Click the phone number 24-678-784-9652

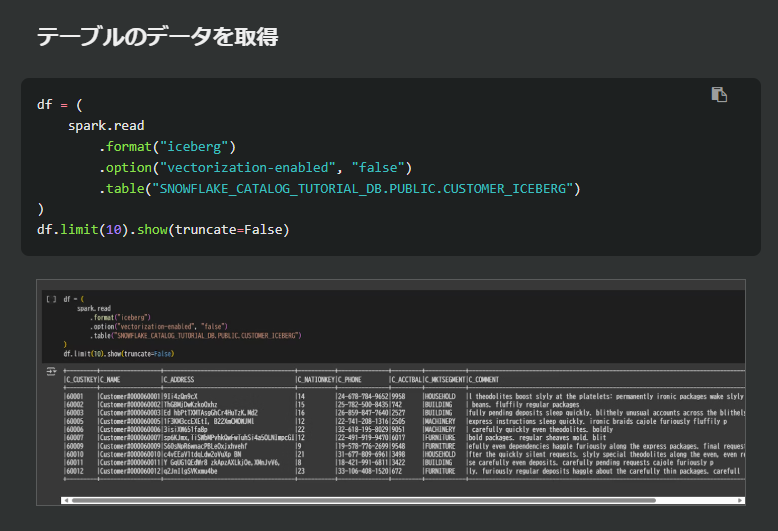click(363, 397)
